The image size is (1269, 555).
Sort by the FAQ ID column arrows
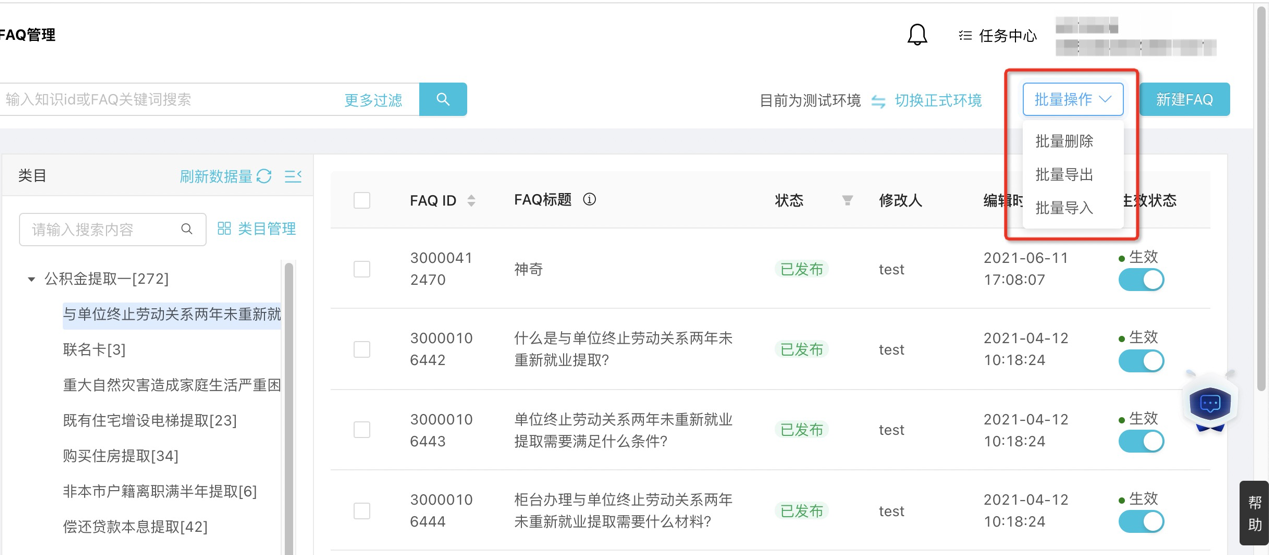tap(472, 201)
